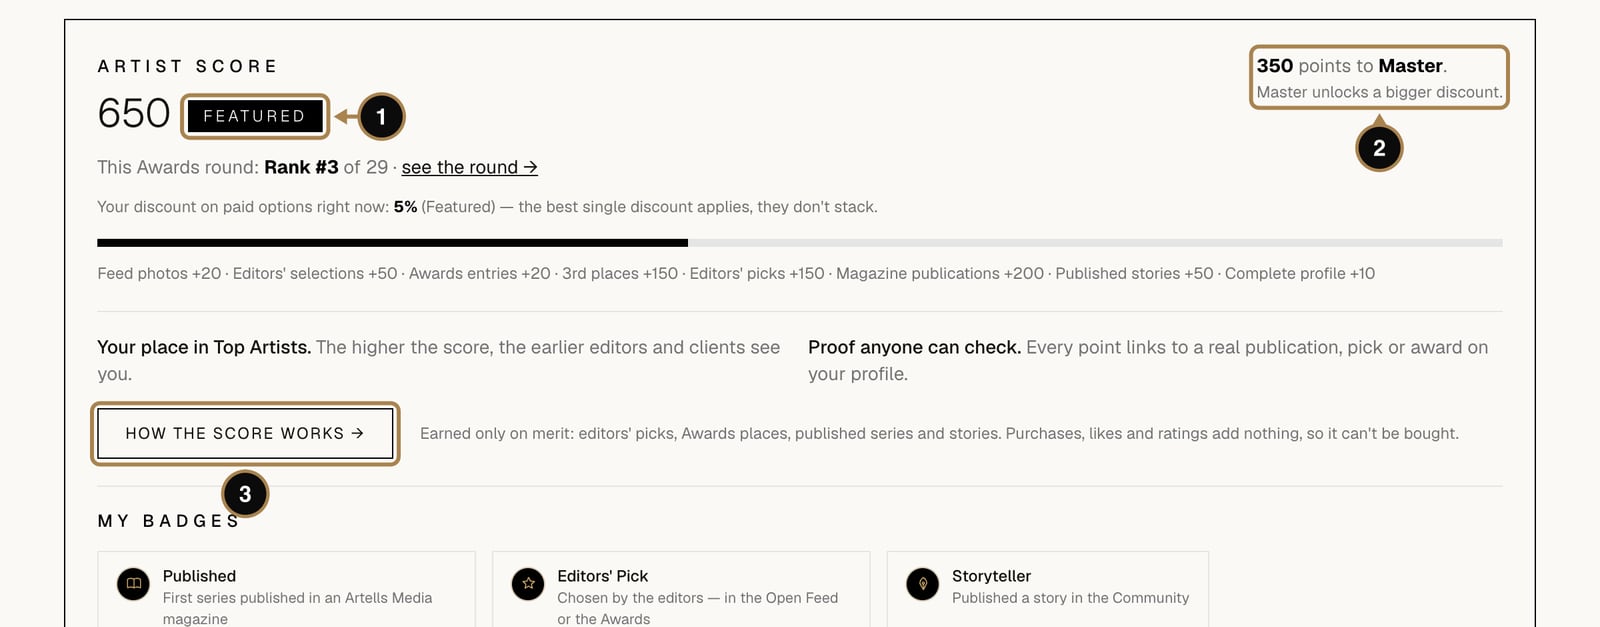The image size is (1600, 627).
Task: Click 'Awards entries +20' text
Action: [x=479, y=273]
